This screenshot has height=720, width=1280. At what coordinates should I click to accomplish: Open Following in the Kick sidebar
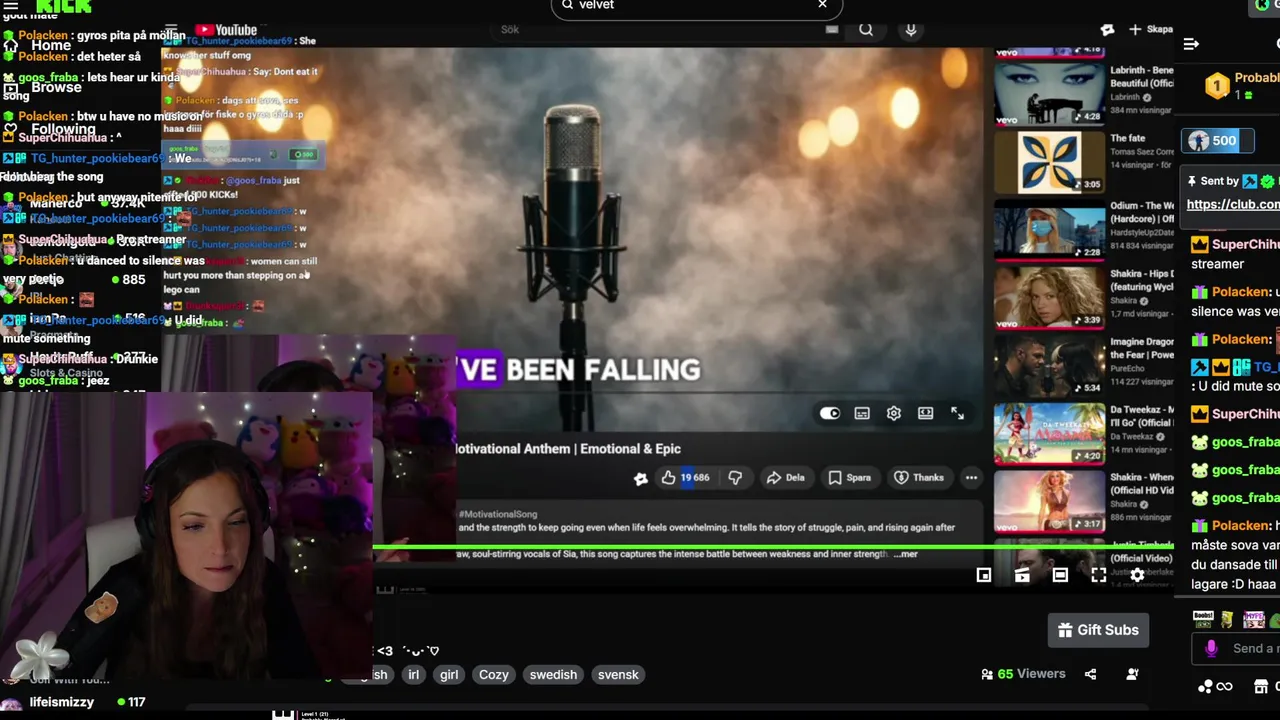[x=50, y=129]
